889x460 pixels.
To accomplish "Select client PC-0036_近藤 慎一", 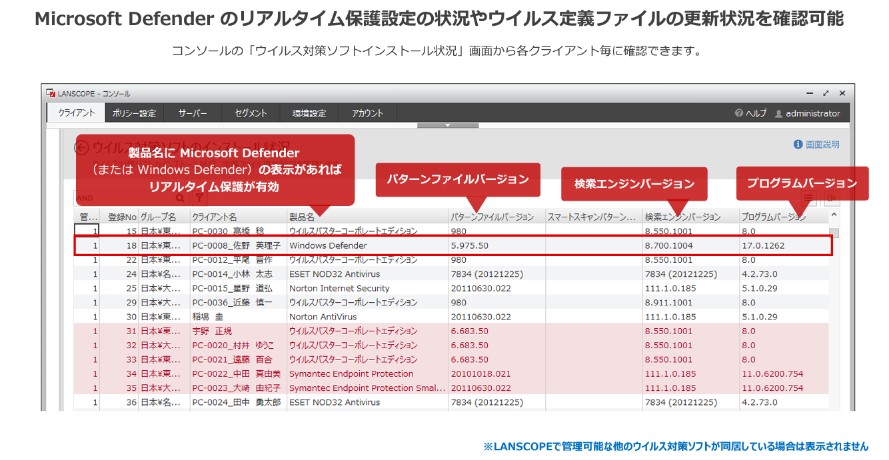I will [232, 302].
